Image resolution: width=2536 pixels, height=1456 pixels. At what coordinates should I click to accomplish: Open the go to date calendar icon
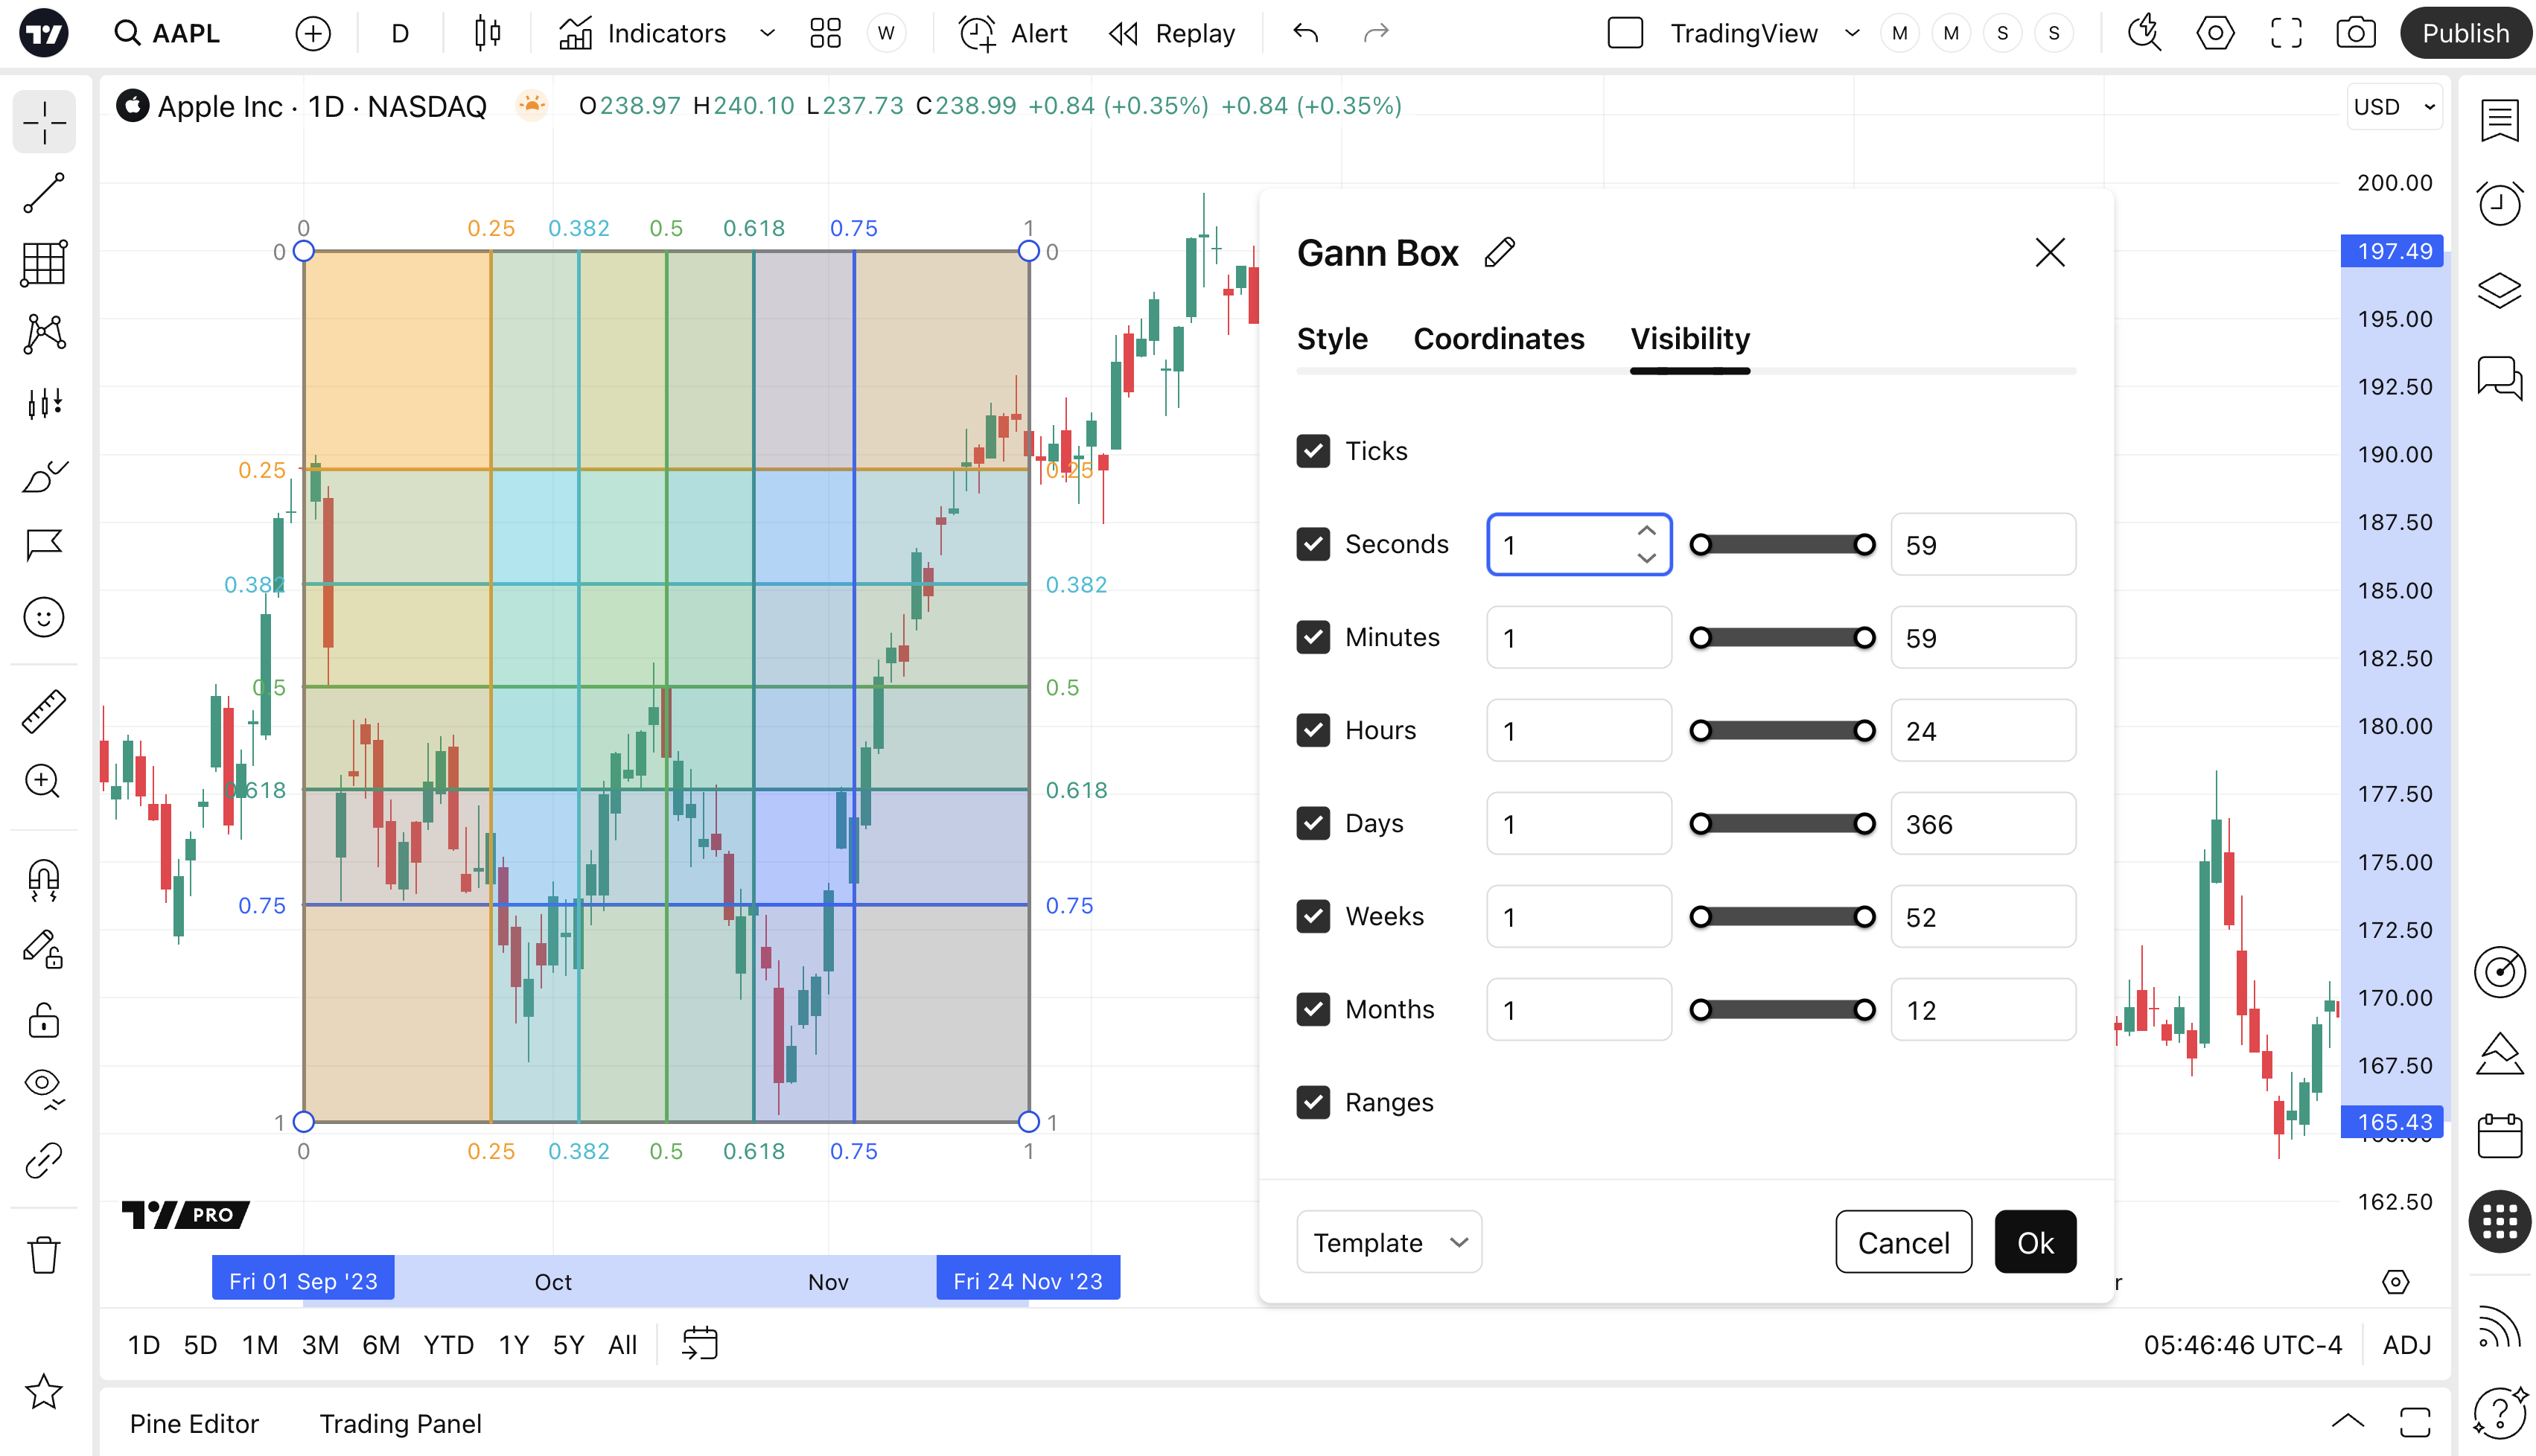pyautogui.click(x=700, y=1344)
